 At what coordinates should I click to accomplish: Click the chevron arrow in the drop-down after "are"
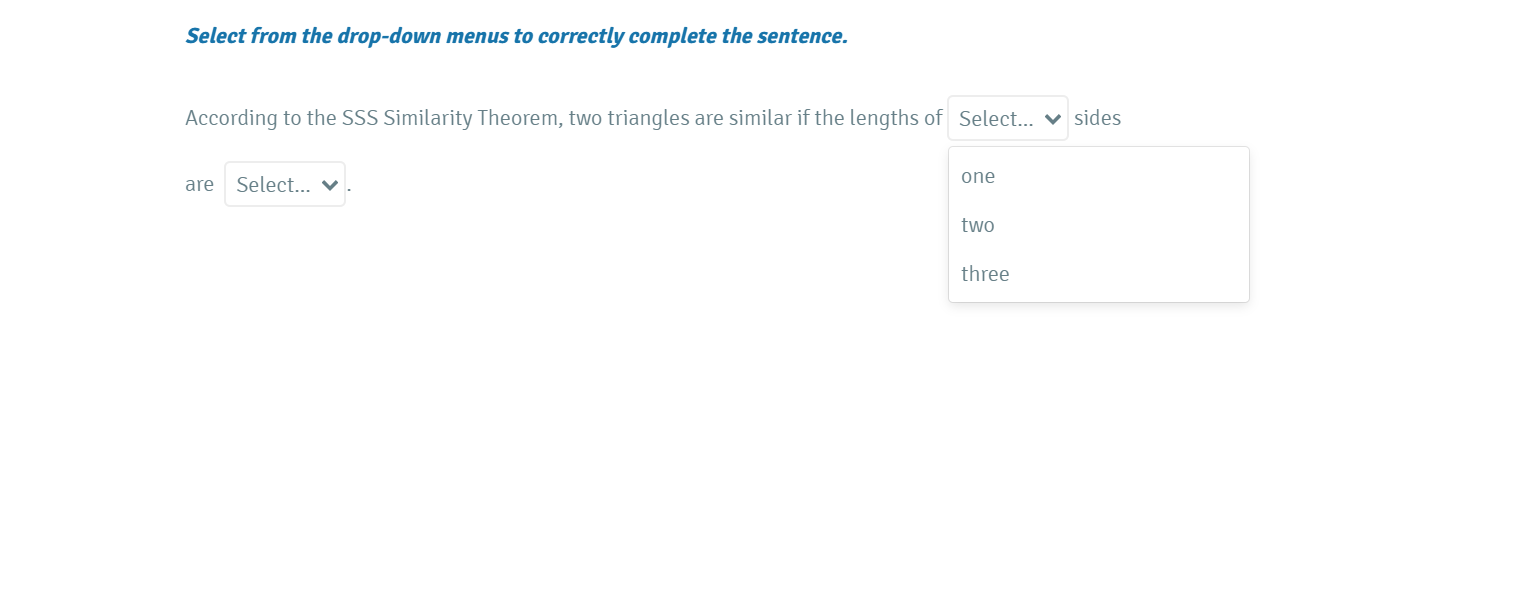coord(329,185)
